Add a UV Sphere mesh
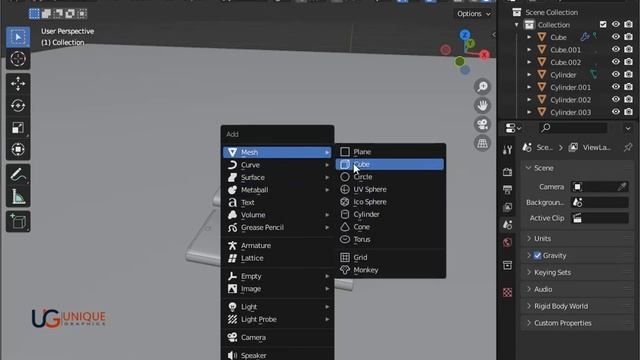The image size is (640, 360). 390,189
